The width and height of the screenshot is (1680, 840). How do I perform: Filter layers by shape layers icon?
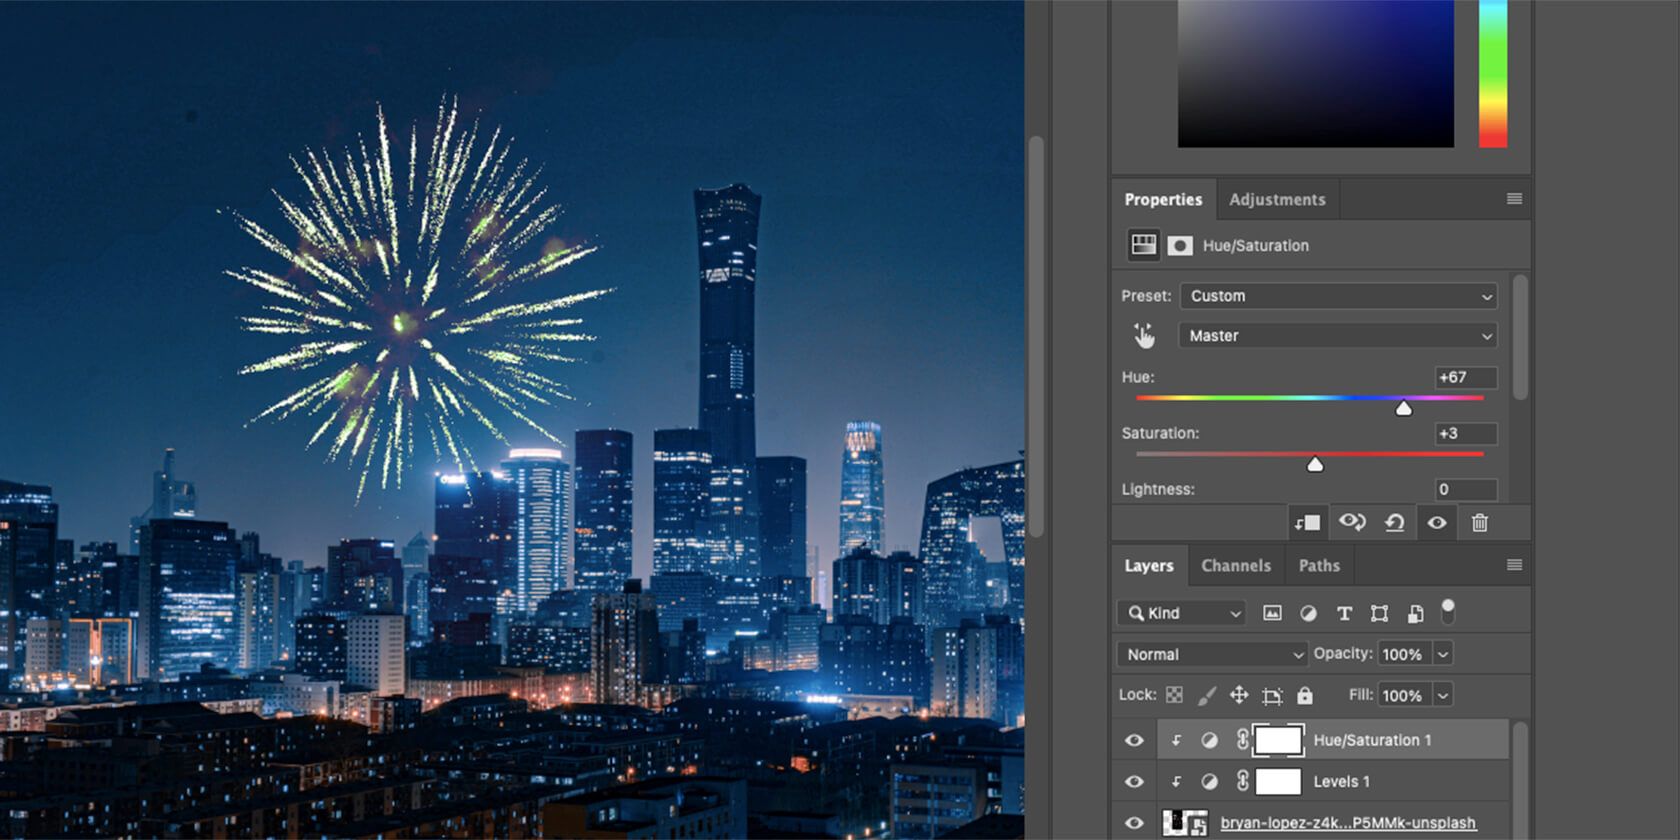1379,613
